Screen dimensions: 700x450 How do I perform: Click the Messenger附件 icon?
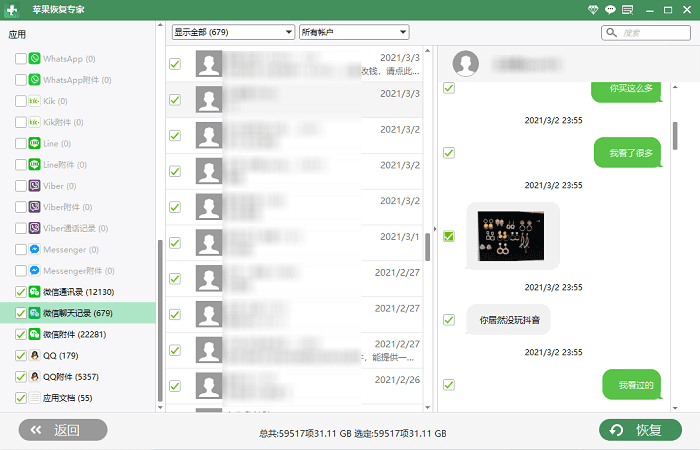(34, 271)
